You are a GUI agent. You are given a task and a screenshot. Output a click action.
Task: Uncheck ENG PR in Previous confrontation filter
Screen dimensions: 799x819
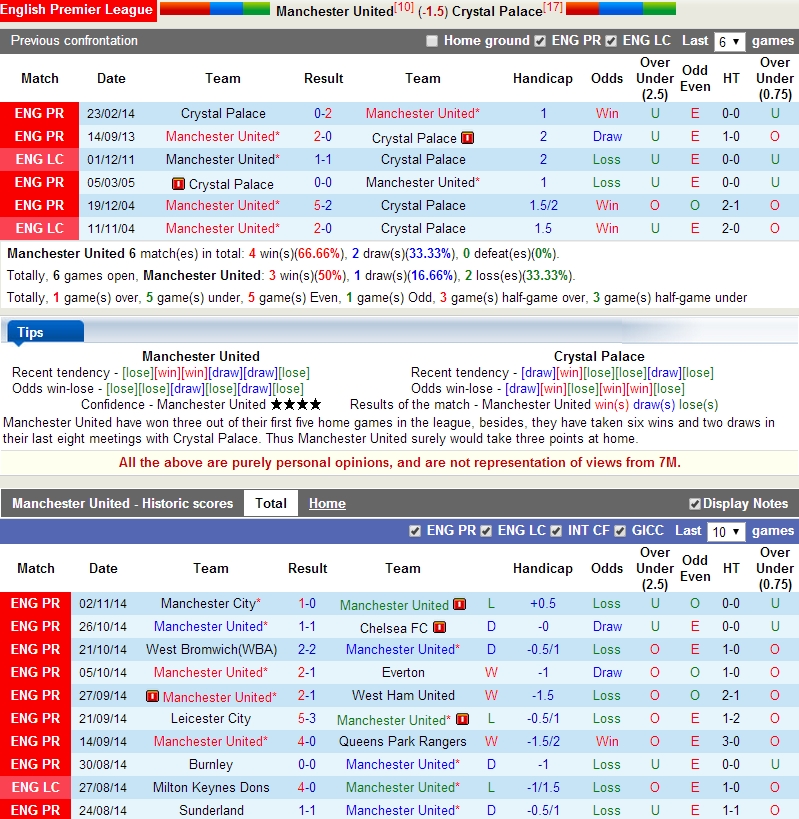click(540, 41)
